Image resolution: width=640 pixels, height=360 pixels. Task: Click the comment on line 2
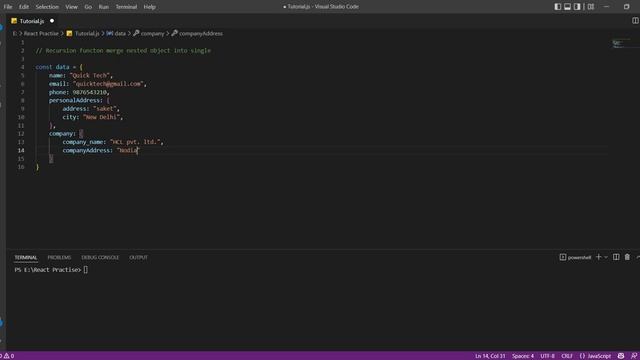(123, 51)
